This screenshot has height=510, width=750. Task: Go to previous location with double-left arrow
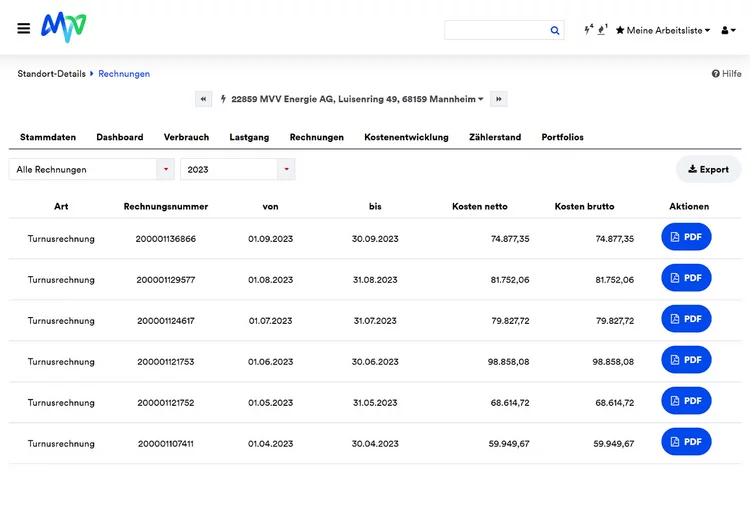pos(203,99)
